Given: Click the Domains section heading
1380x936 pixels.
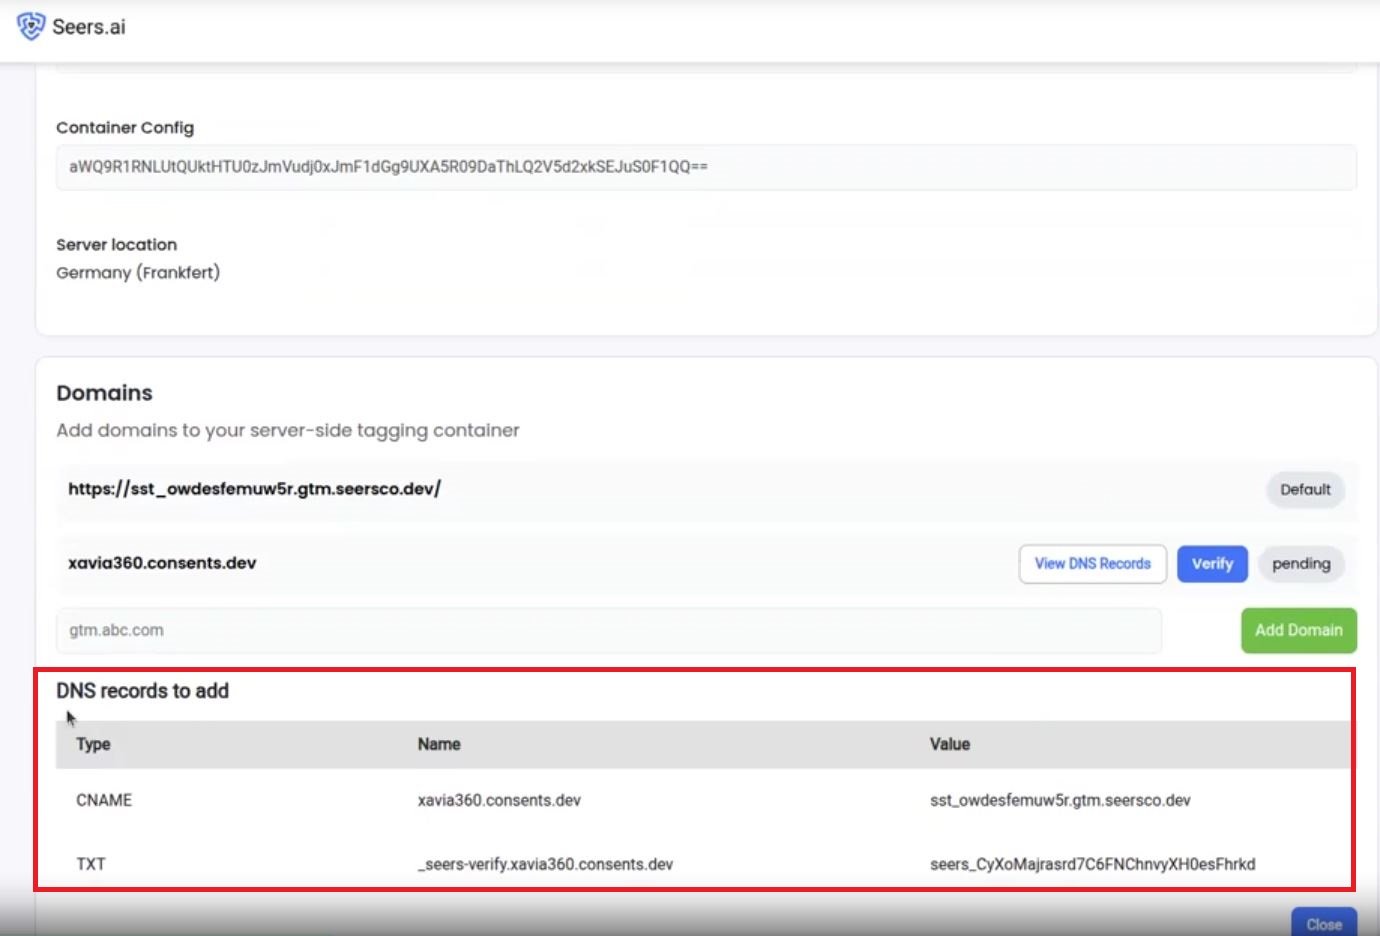Looking at the screenshot, I should (104, 393).
